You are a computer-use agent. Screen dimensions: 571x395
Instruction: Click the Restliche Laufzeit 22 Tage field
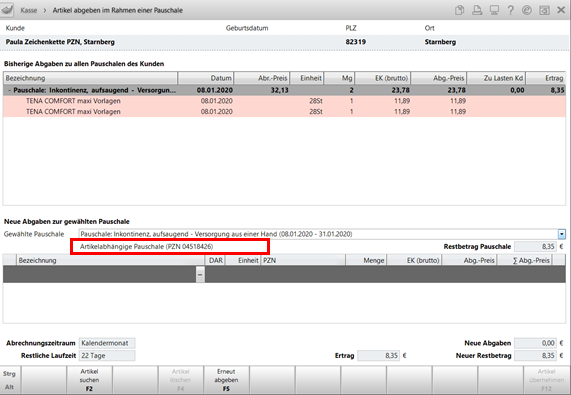click(107, 355)
